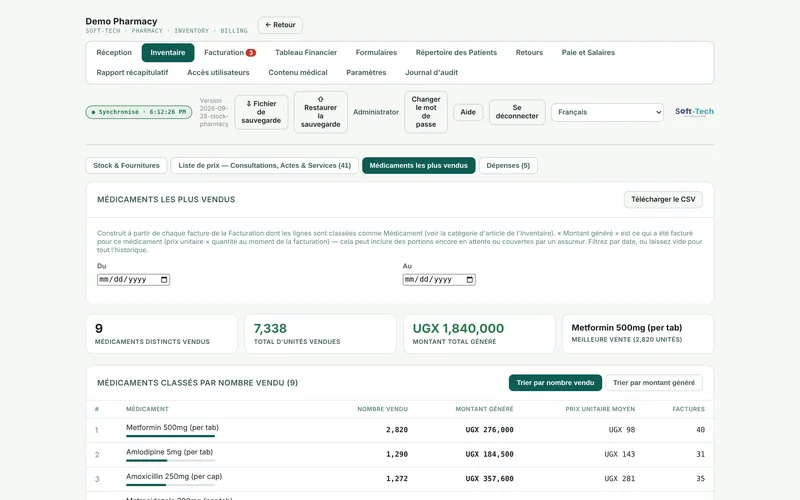The image size is (800, 500).
Task: Open the Du date calendar picker icon
Action: pyautogui.click(x=164, y=280)
